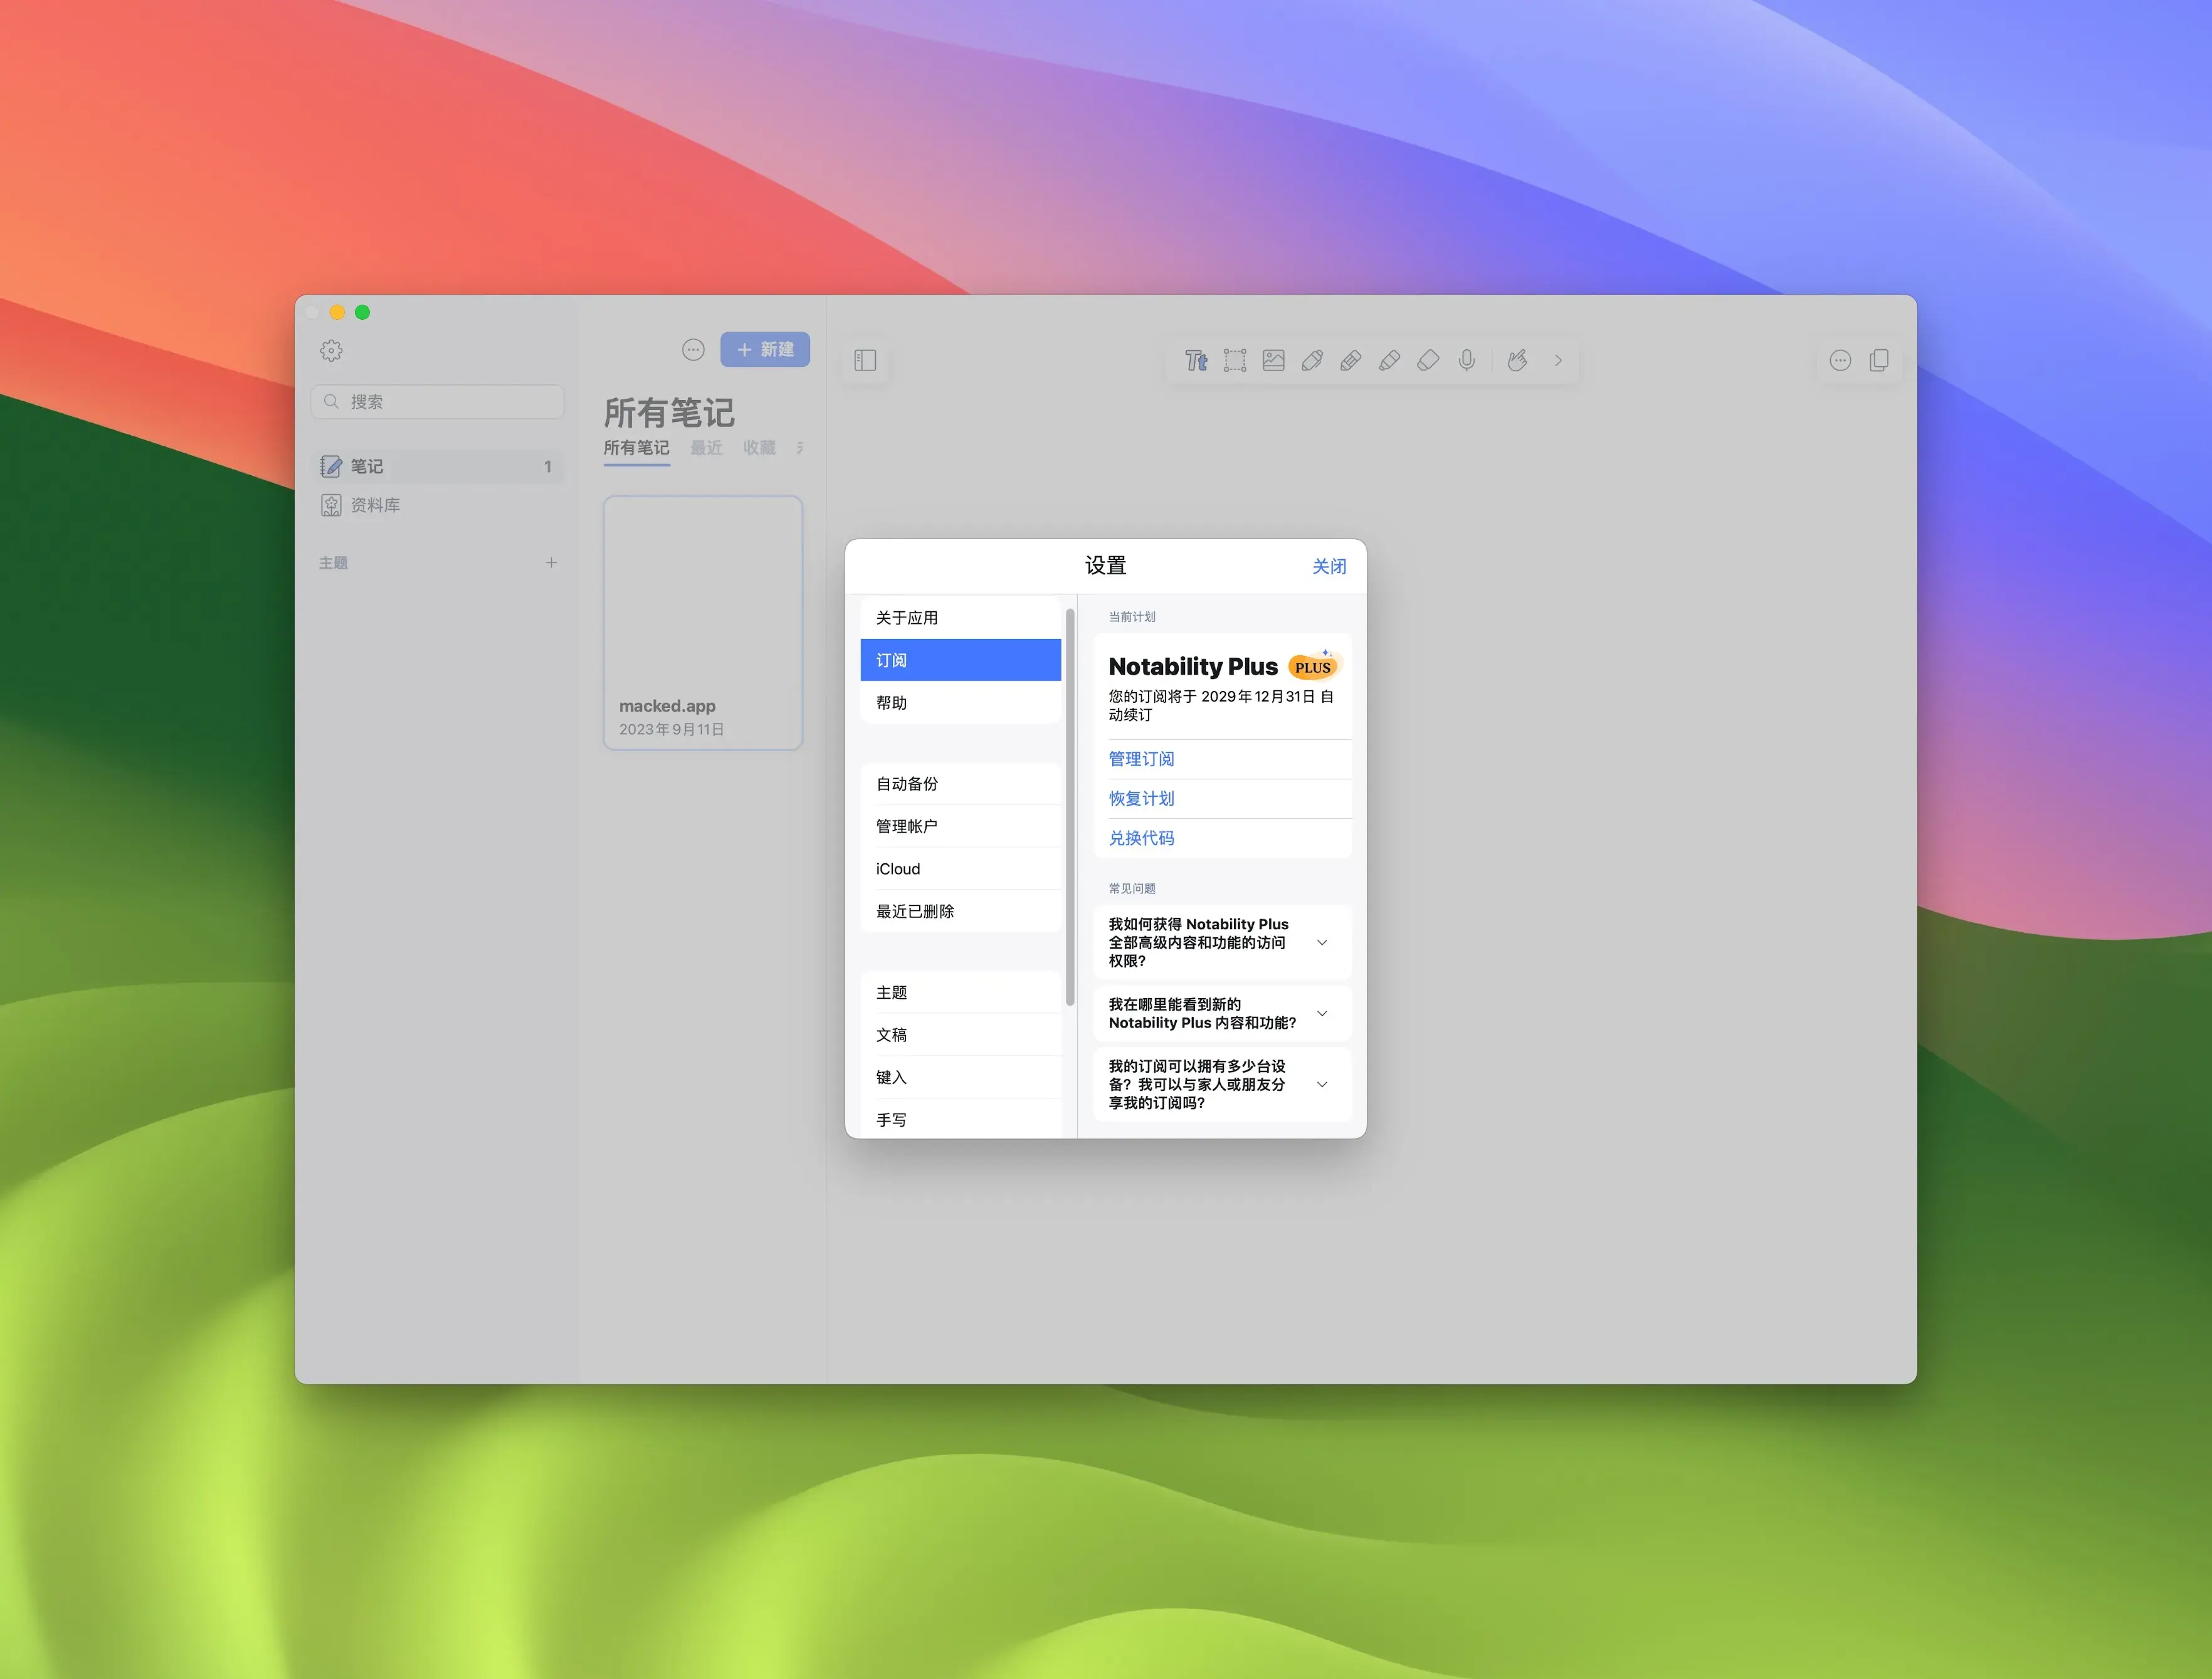Close settings with 关闭 button
The image size is (2212, 1679).
point(1329,567)
